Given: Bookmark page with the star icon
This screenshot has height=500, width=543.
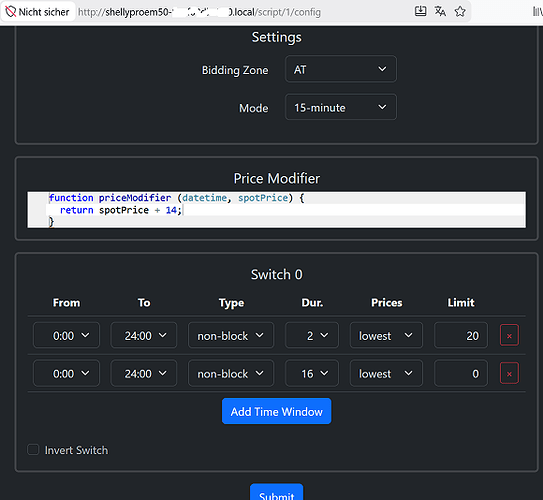Looking at the screenshot, I should click(x=460, y=11).
